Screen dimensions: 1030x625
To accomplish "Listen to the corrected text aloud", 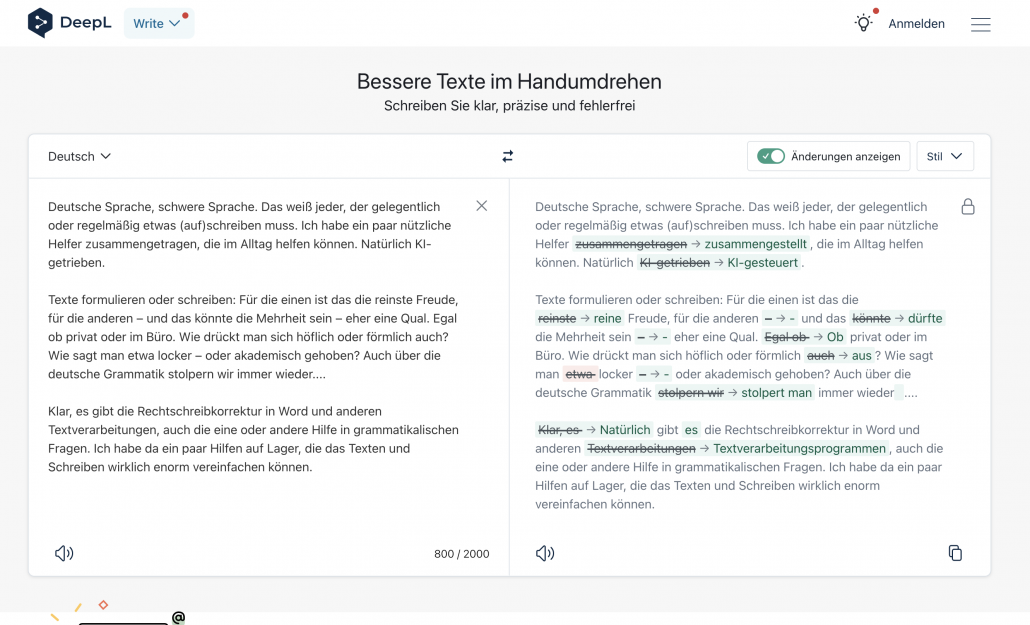I will click(x=543, y=552).
